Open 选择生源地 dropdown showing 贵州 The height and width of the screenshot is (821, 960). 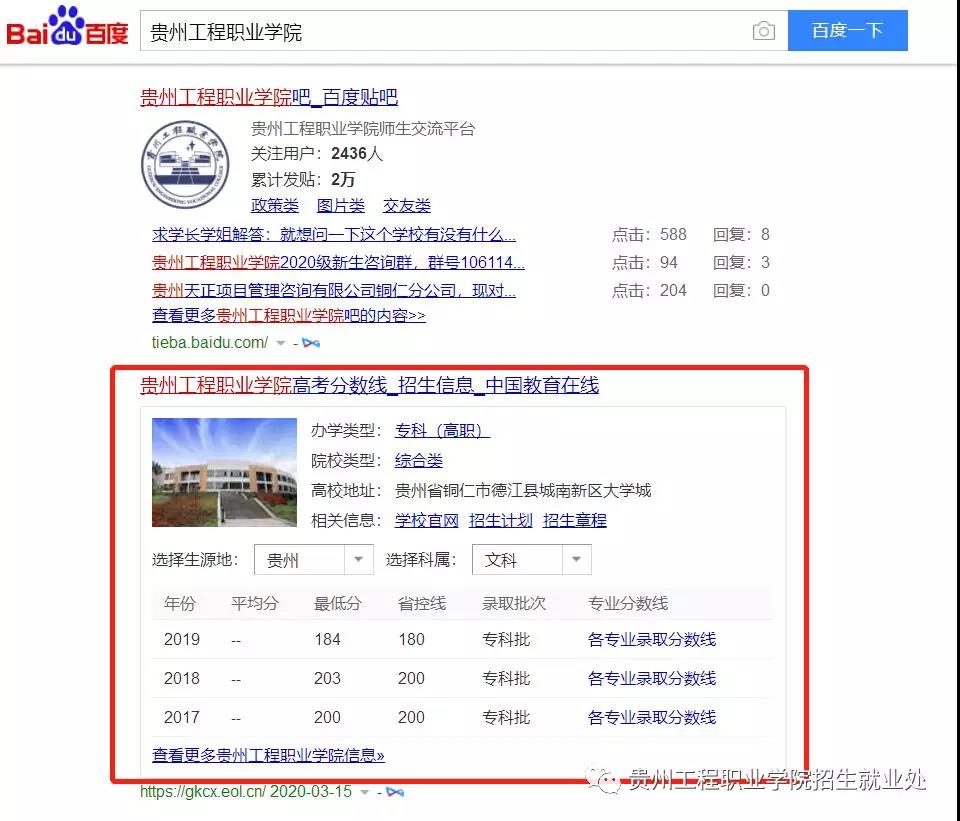click(313, 560)
